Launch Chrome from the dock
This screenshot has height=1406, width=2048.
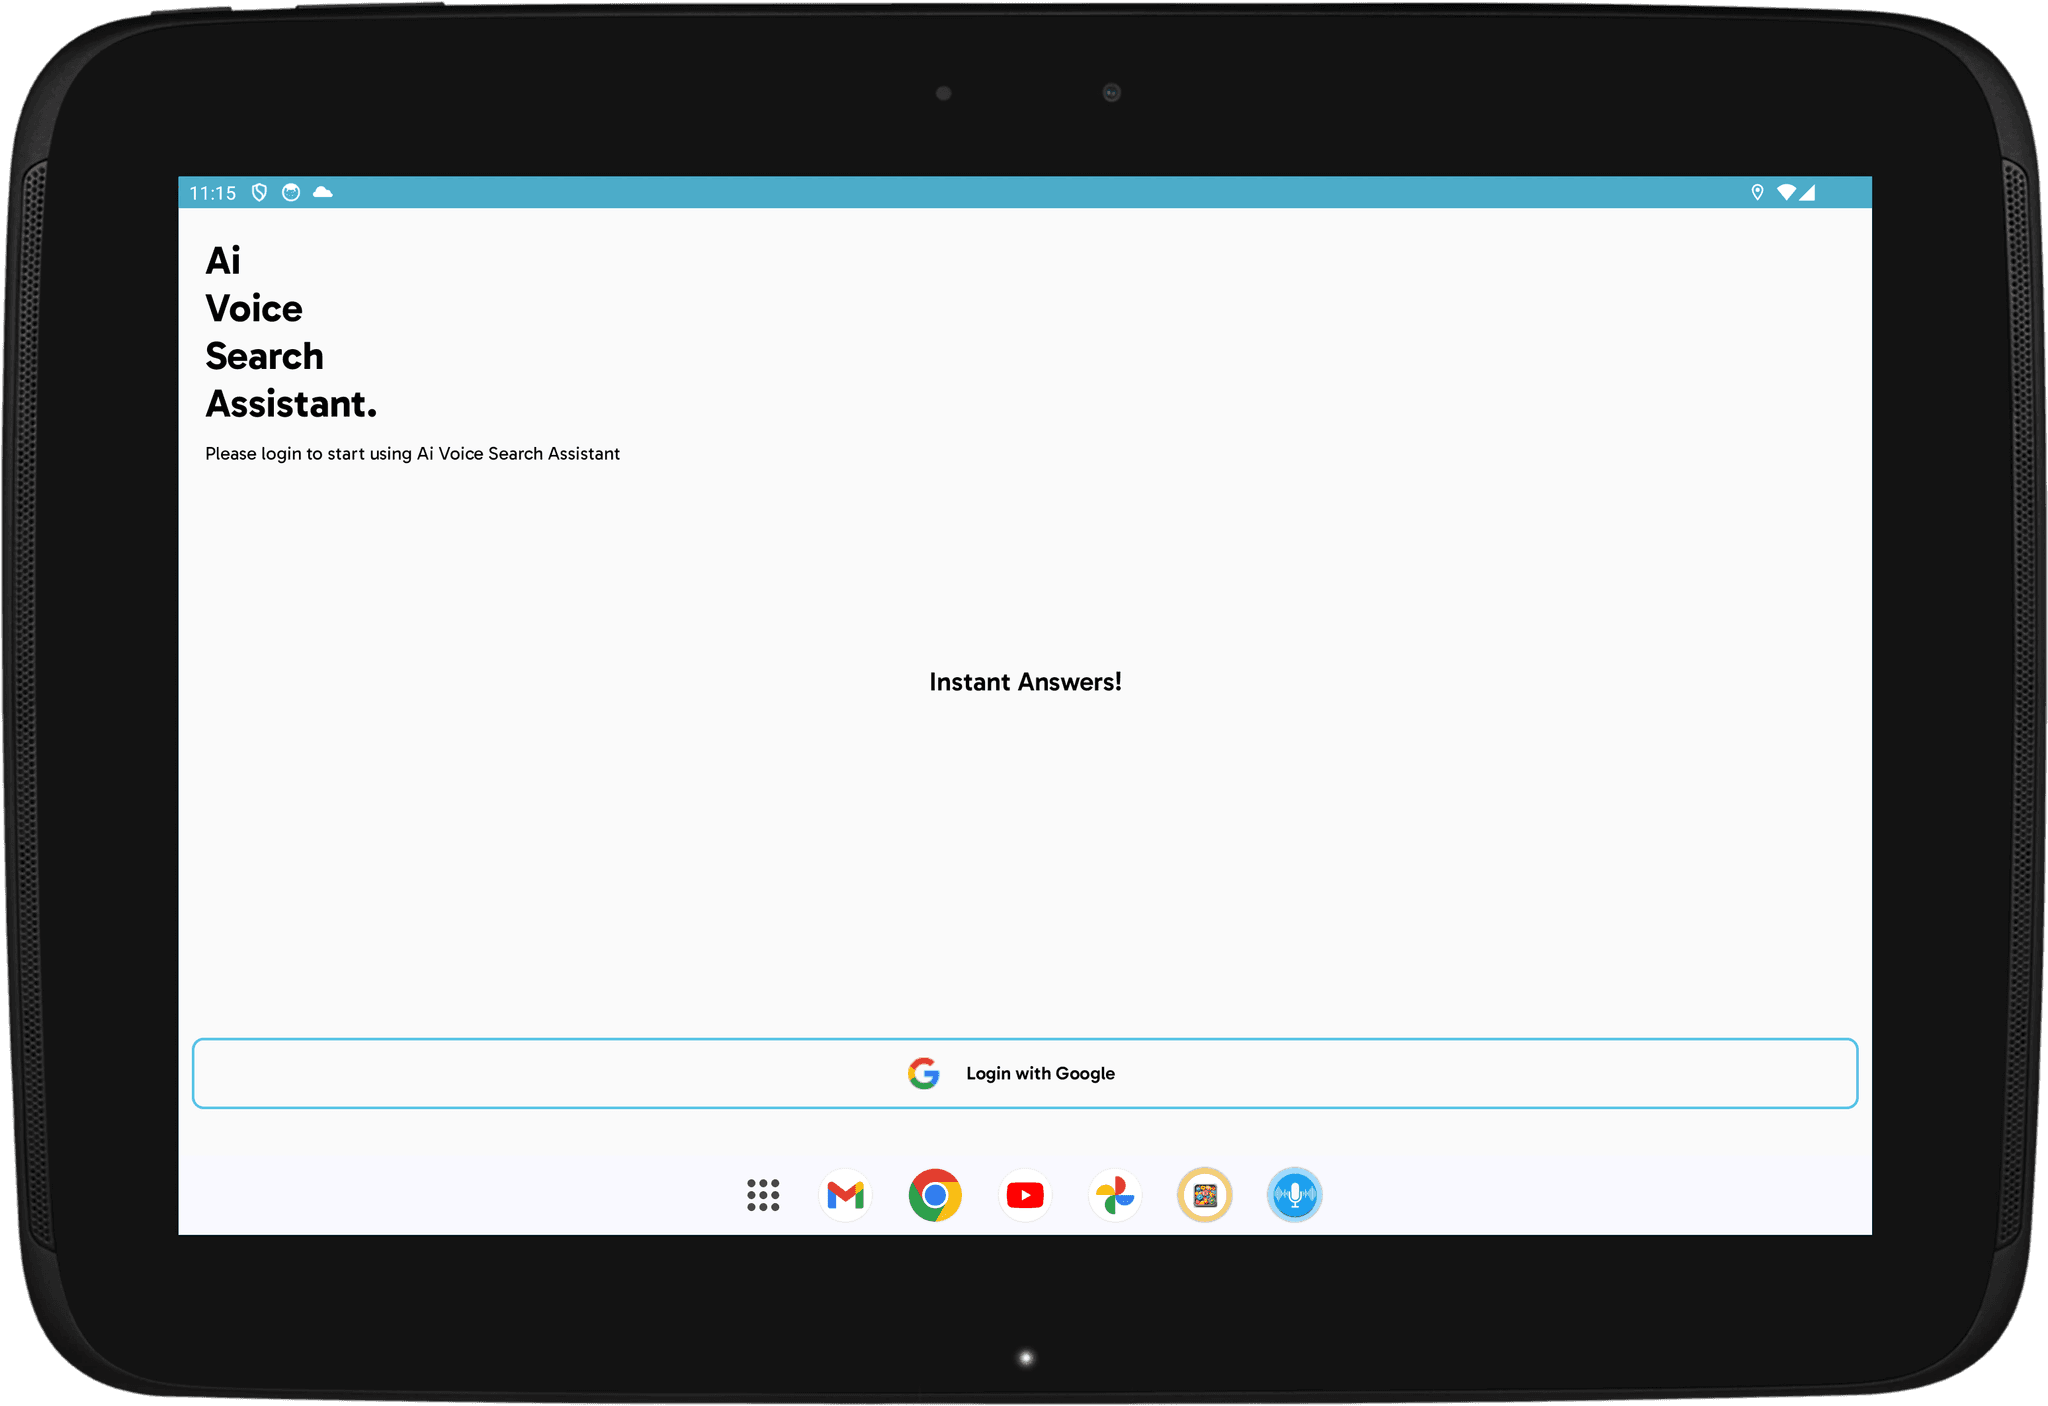935,1195
